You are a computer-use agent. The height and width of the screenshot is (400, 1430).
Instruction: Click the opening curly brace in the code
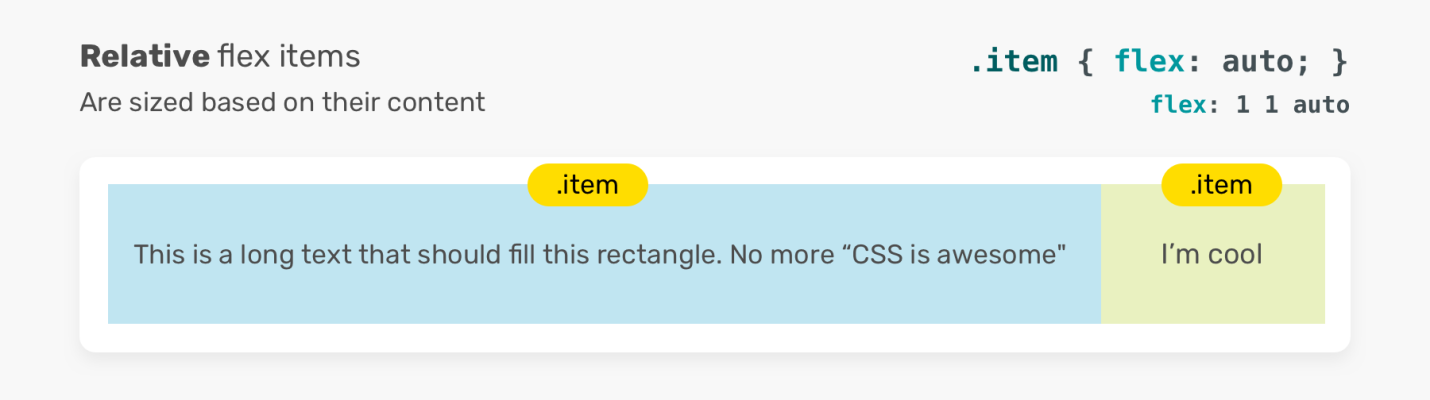pyautogui.click(x=1087, y=62)
